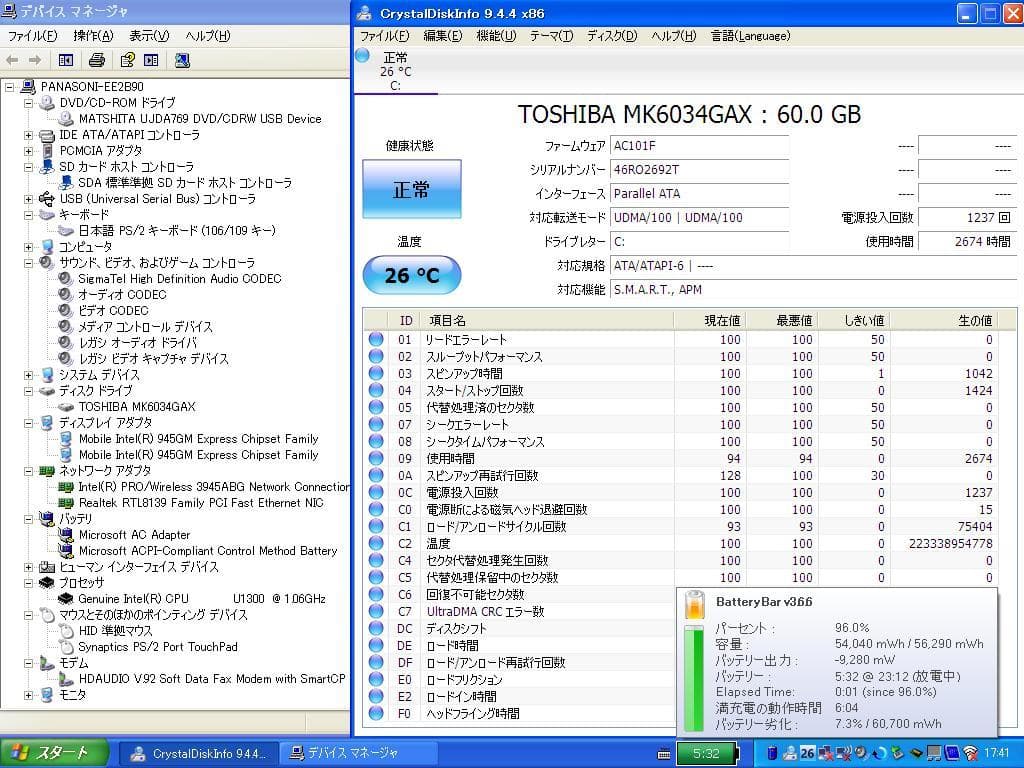
Task: Click the status orb for row 01 リードエラーレート
Action: [x=376, y=339]
